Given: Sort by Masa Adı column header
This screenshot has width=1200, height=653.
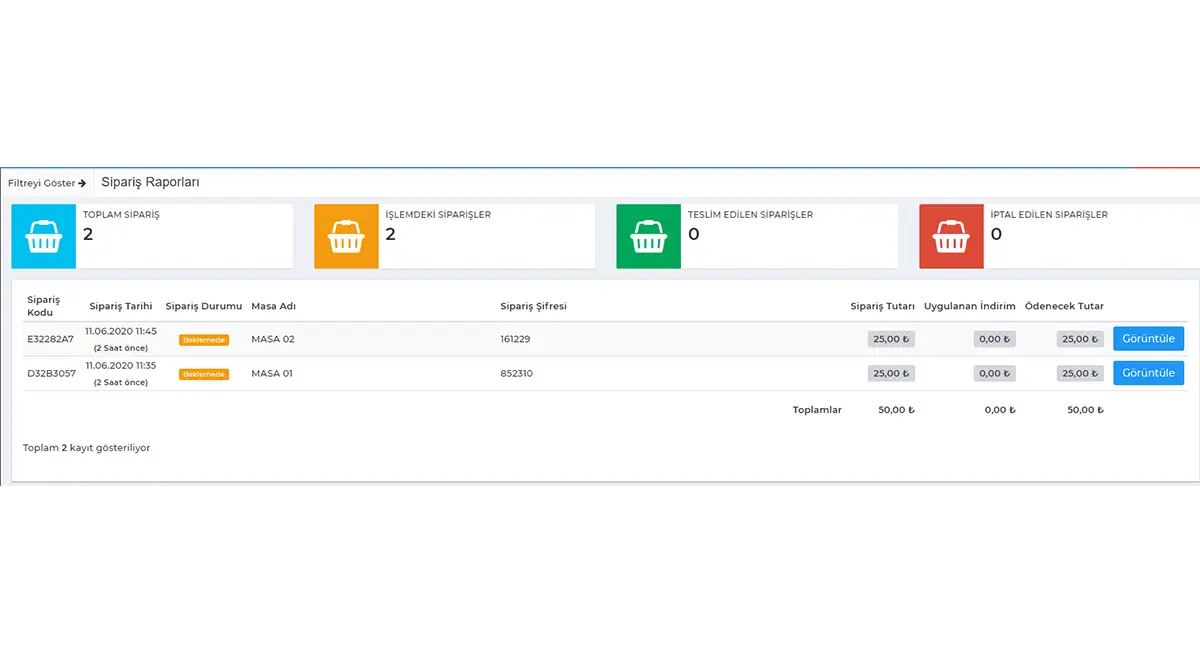Looking at the screenshot, I should click(274, 306).
